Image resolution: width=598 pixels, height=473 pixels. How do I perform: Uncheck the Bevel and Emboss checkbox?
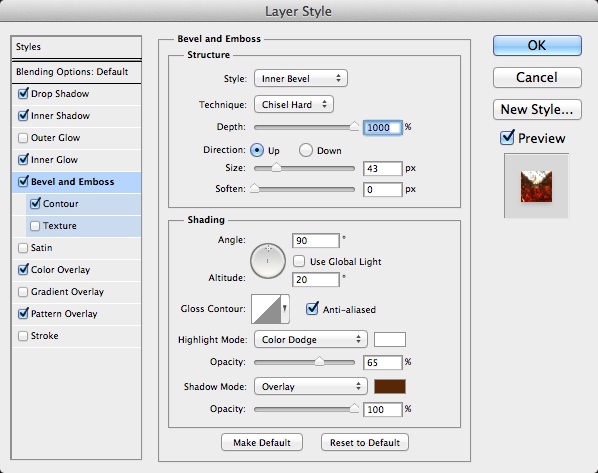click(x=23, y=182)
